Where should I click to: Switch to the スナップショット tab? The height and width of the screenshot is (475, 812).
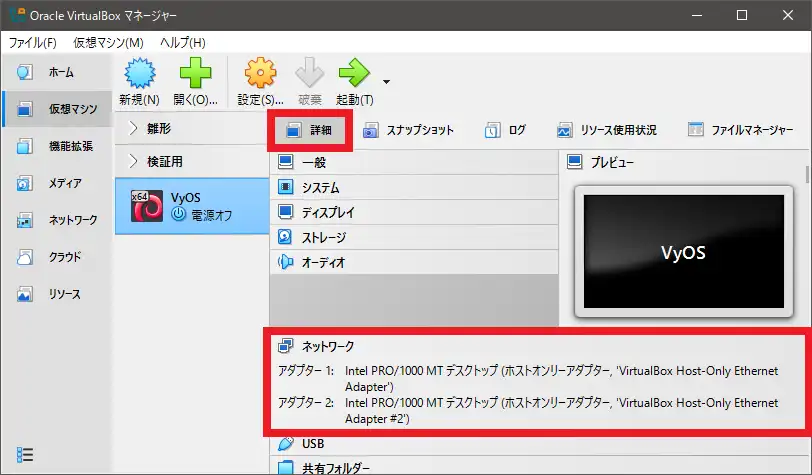(408, 130)
